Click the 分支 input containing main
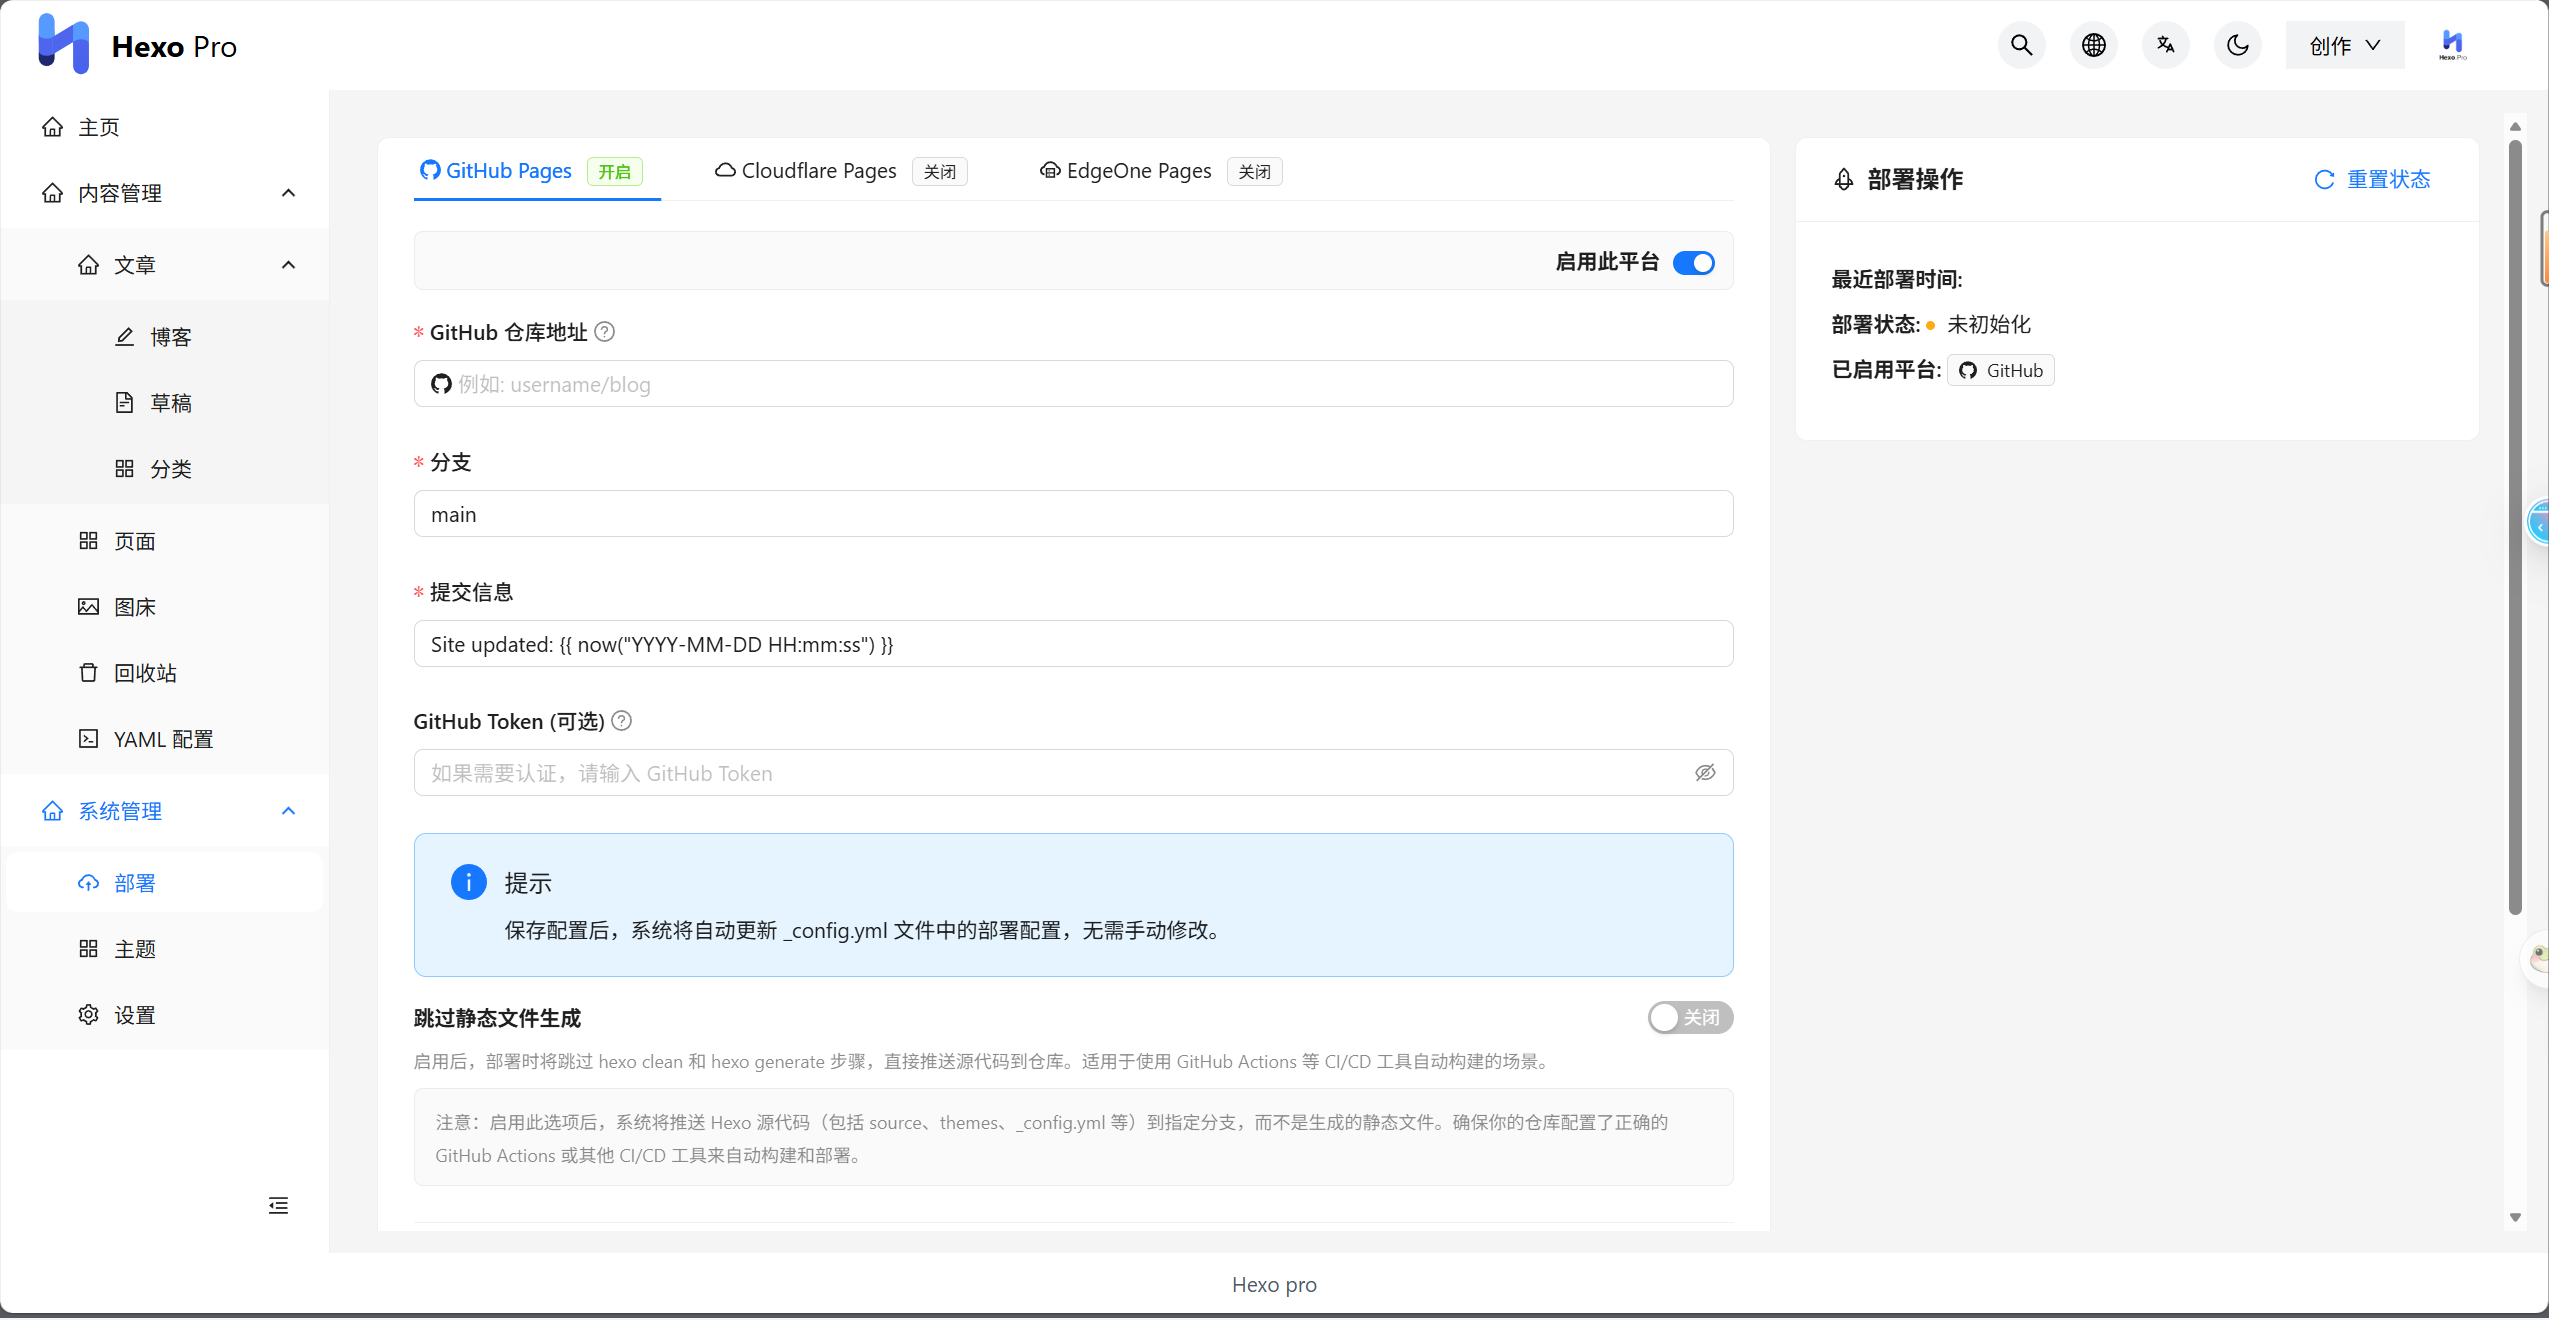Screen dimensions: 2549x1320 (1073, 514)
